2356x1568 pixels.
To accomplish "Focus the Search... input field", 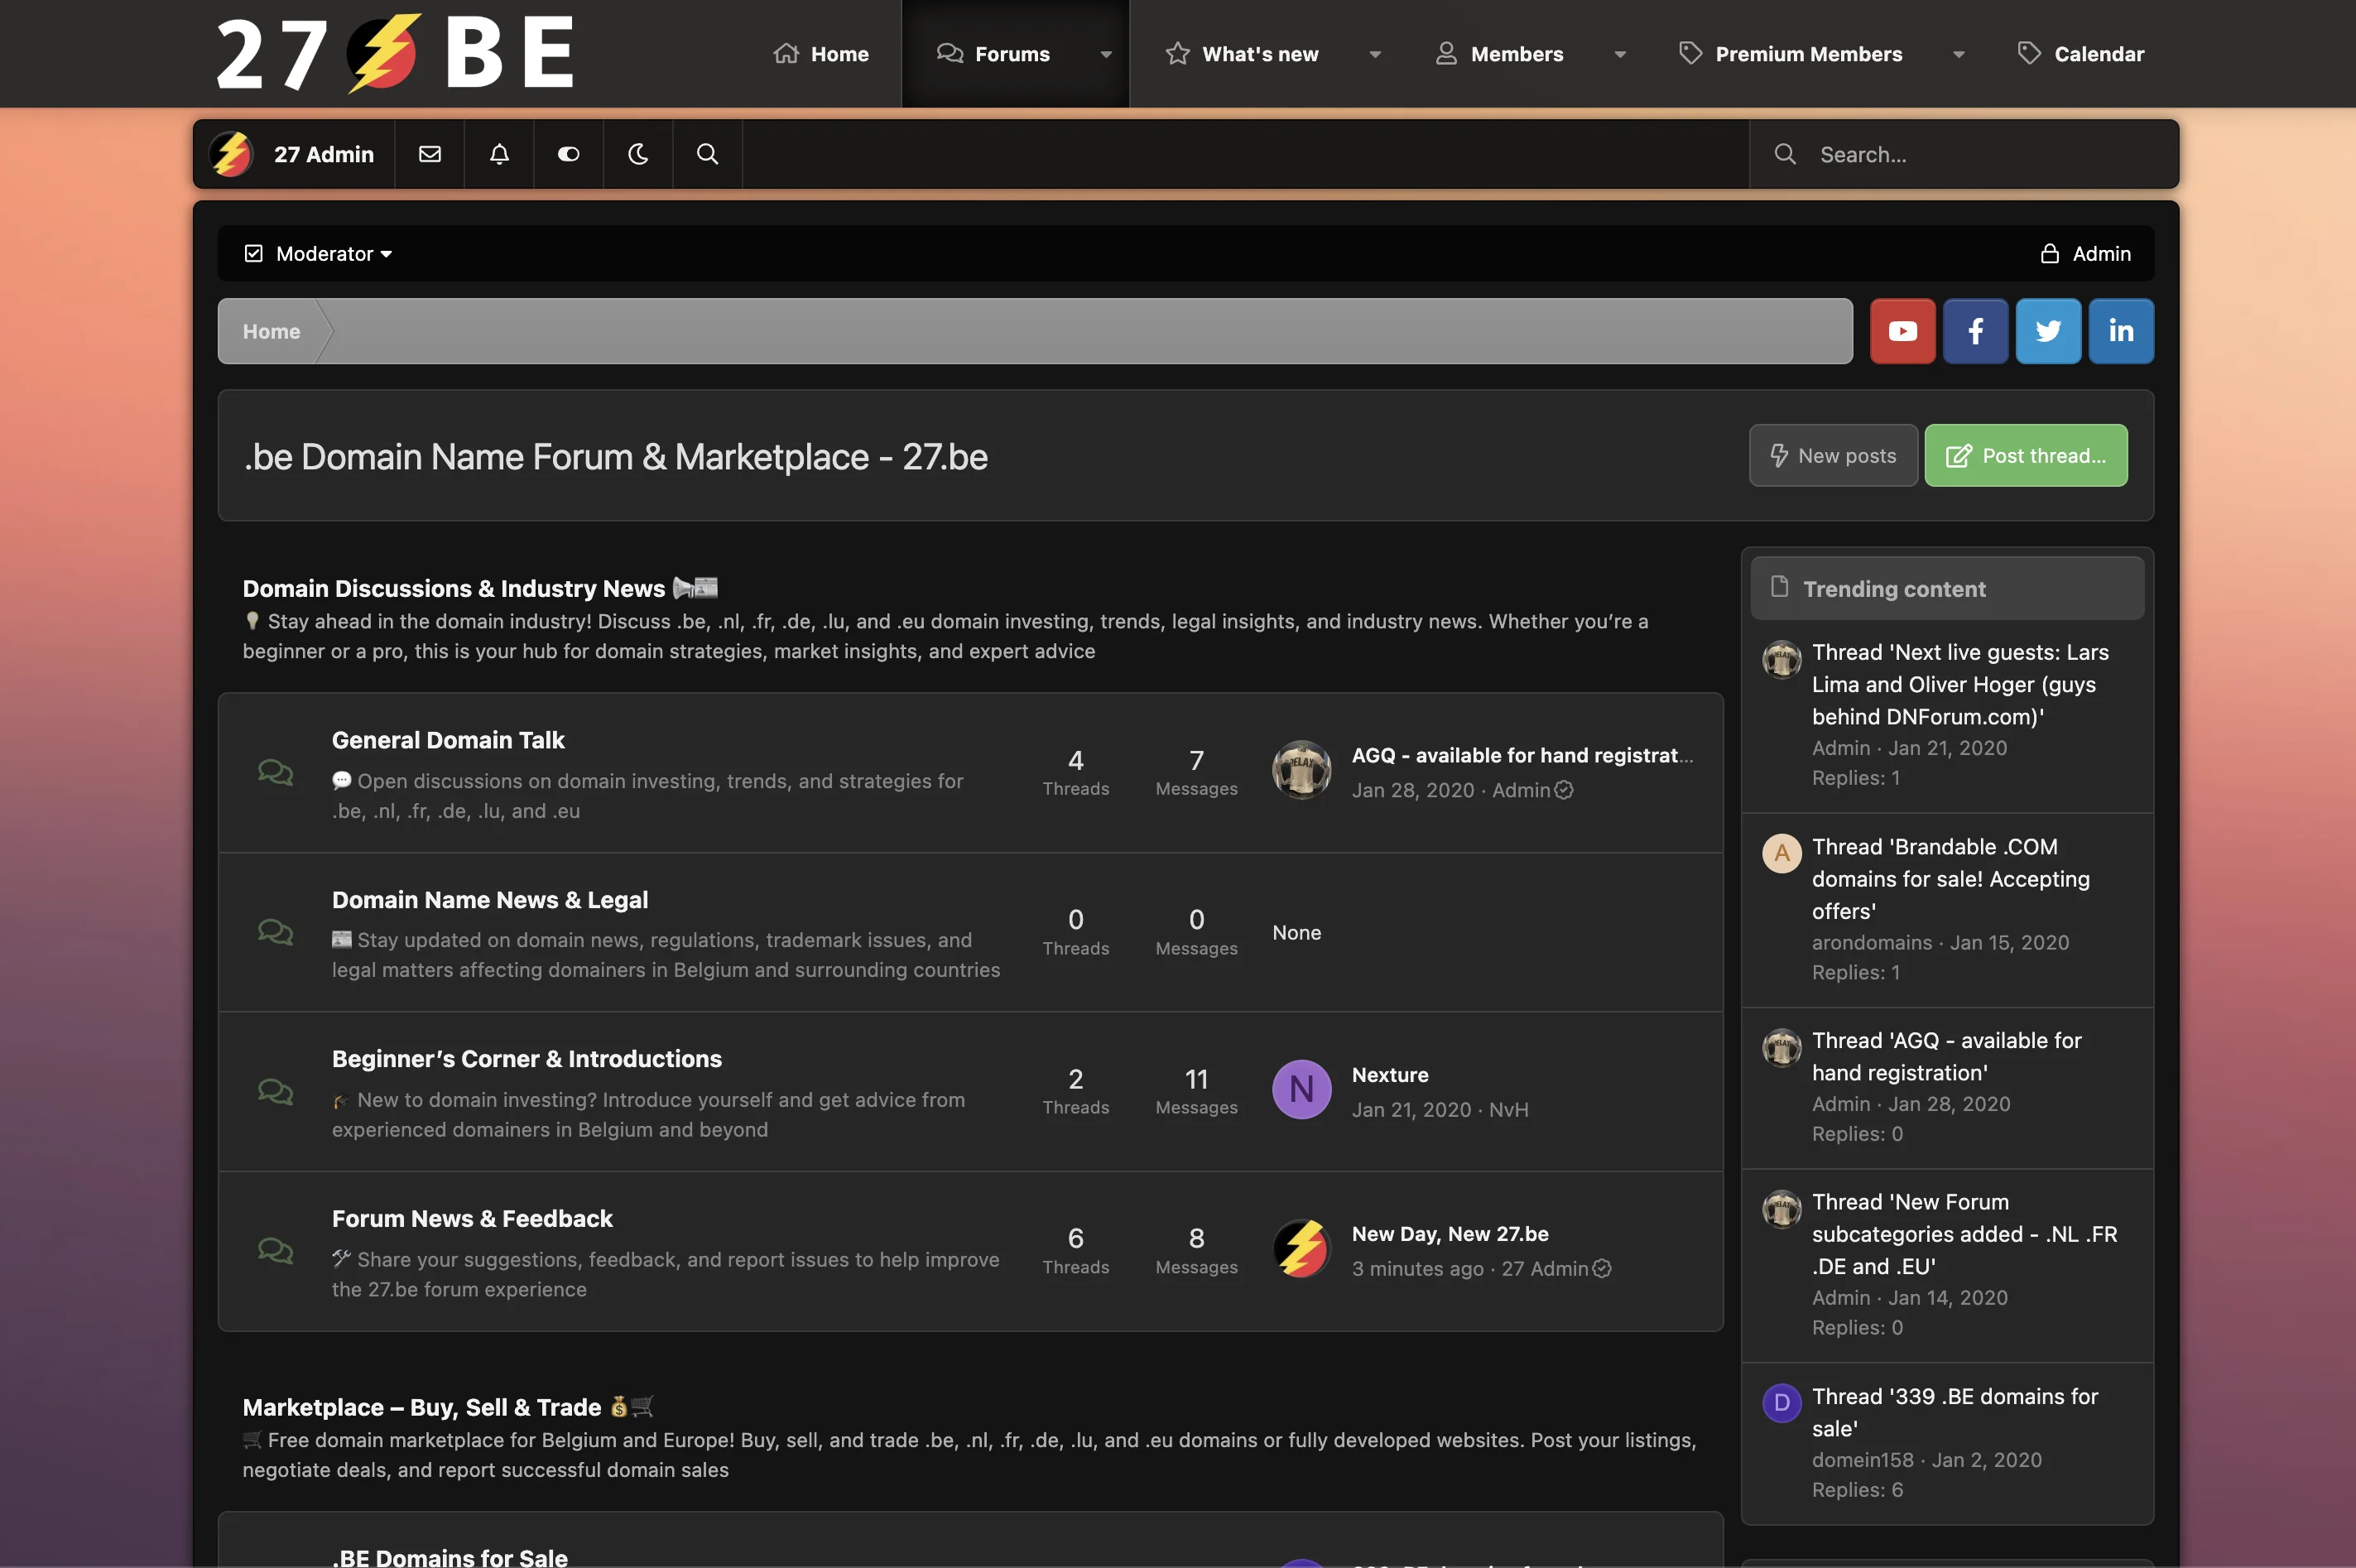I will [x=1964, y=154].
